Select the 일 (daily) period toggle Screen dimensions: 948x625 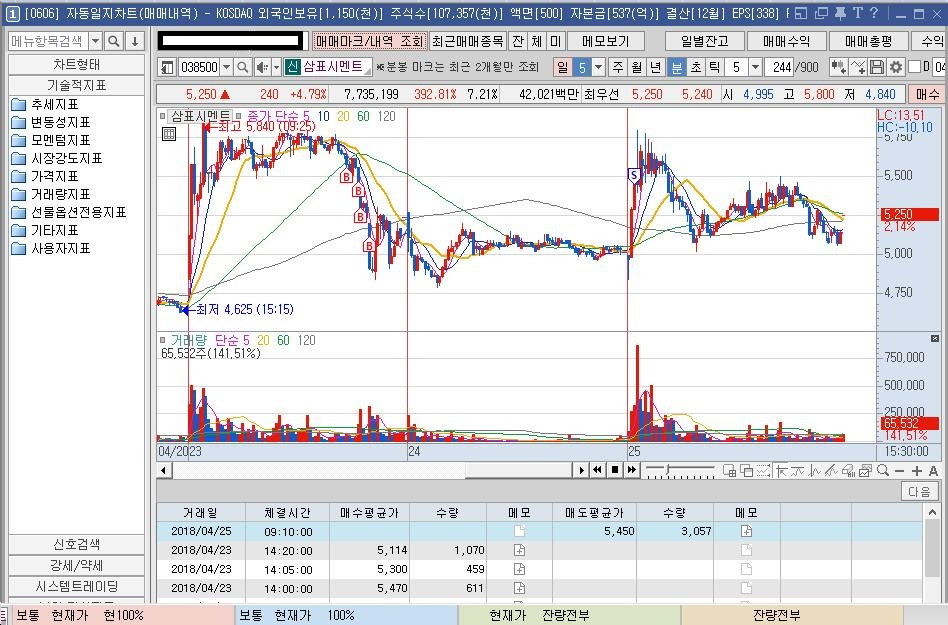tap(562, 66)
